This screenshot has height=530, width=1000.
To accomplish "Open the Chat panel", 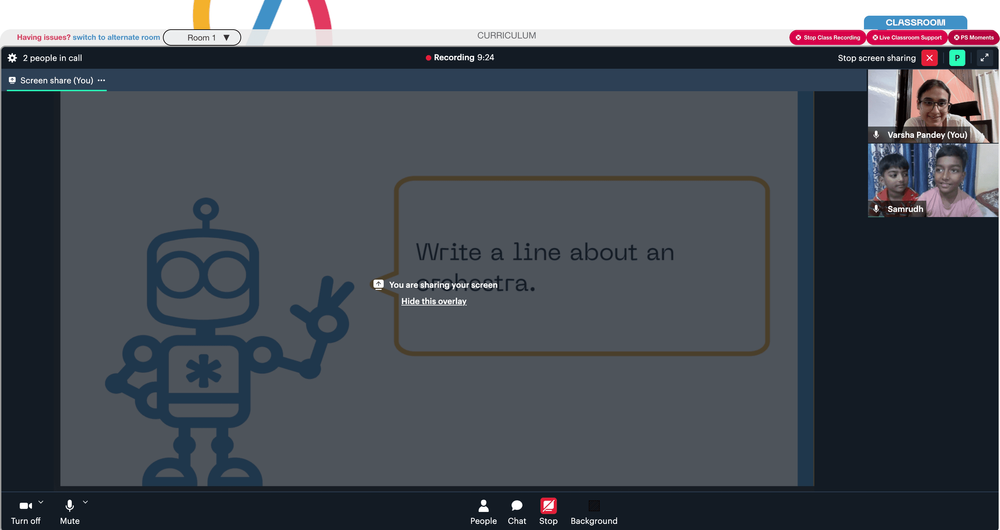I will pyautogui.click(x=517, y=512).
